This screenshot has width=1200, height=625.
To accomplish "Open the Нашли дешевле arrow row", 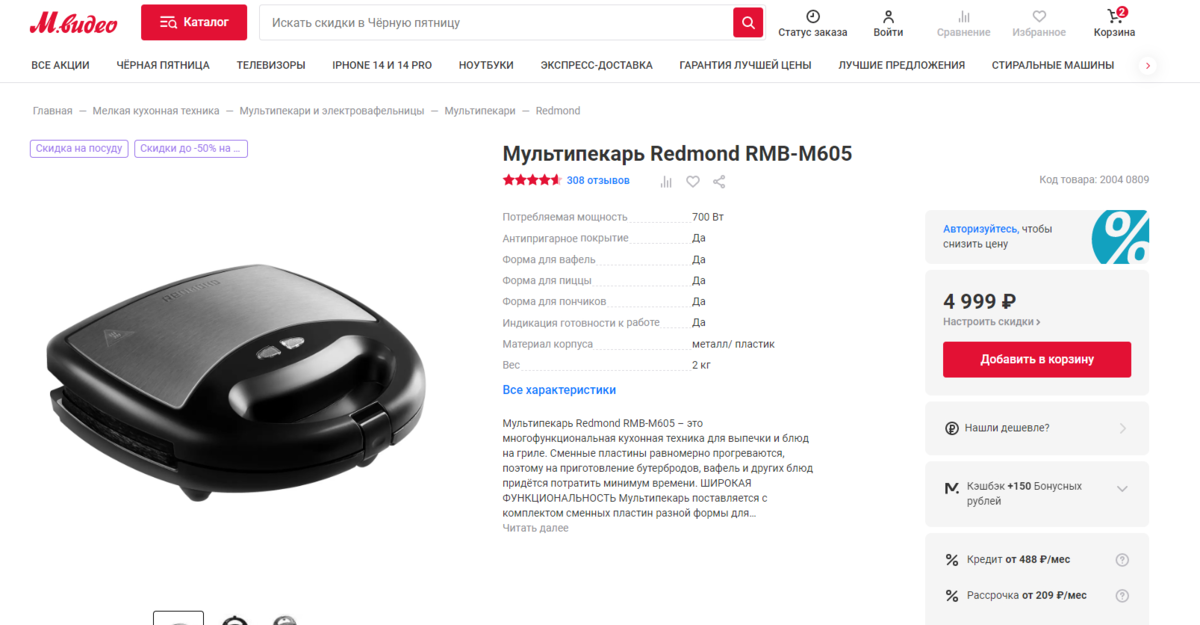I will [x=1037, y=428].
